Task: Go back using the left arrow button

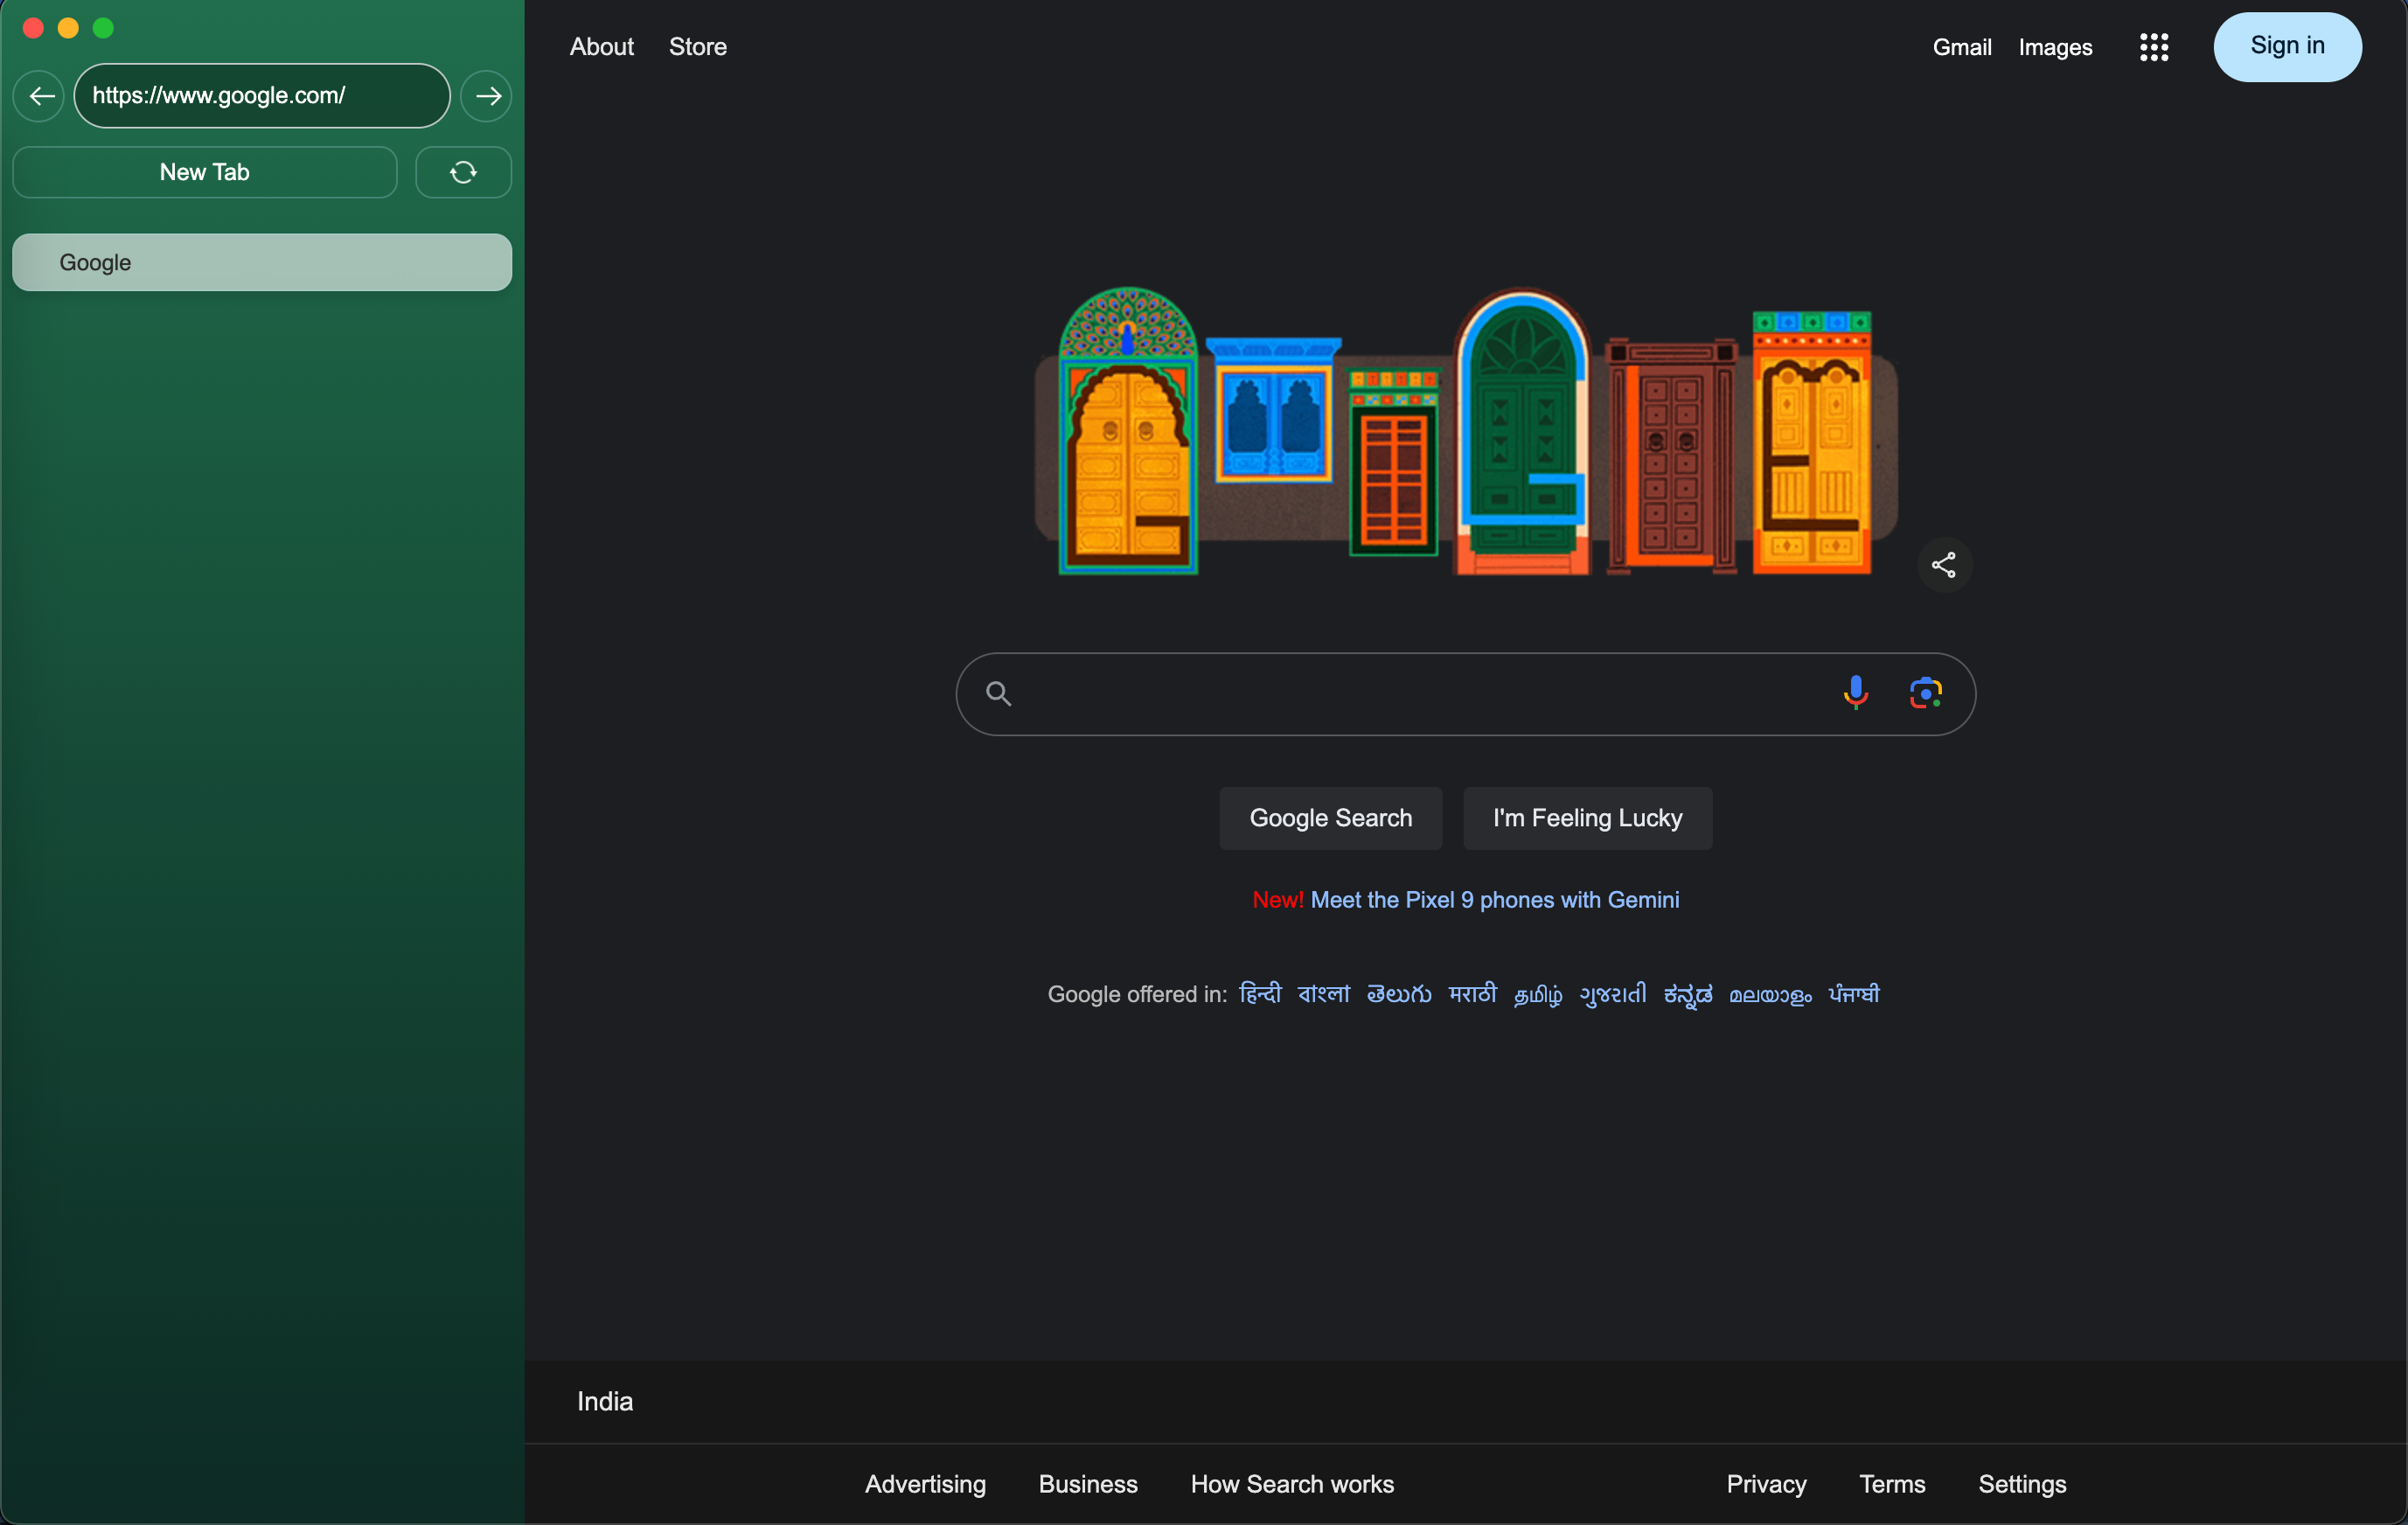Action: pos(40,96)
